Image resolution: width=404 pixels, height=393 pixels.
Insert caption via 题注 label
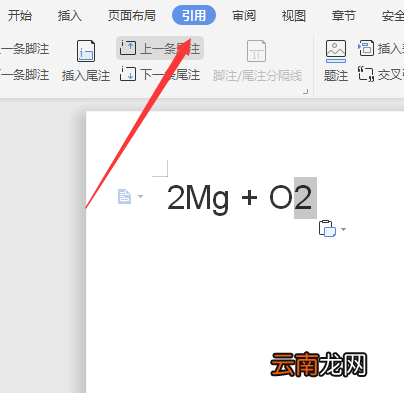[336, 76]
